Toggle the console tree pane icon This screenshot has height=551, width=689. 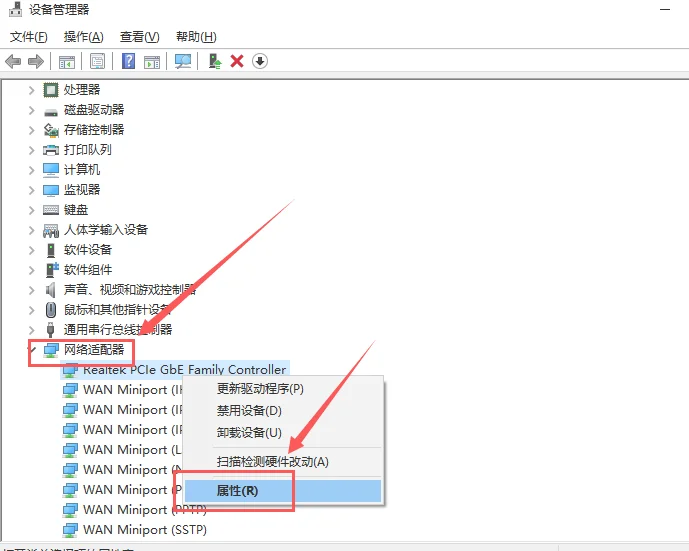pos(67,62)
